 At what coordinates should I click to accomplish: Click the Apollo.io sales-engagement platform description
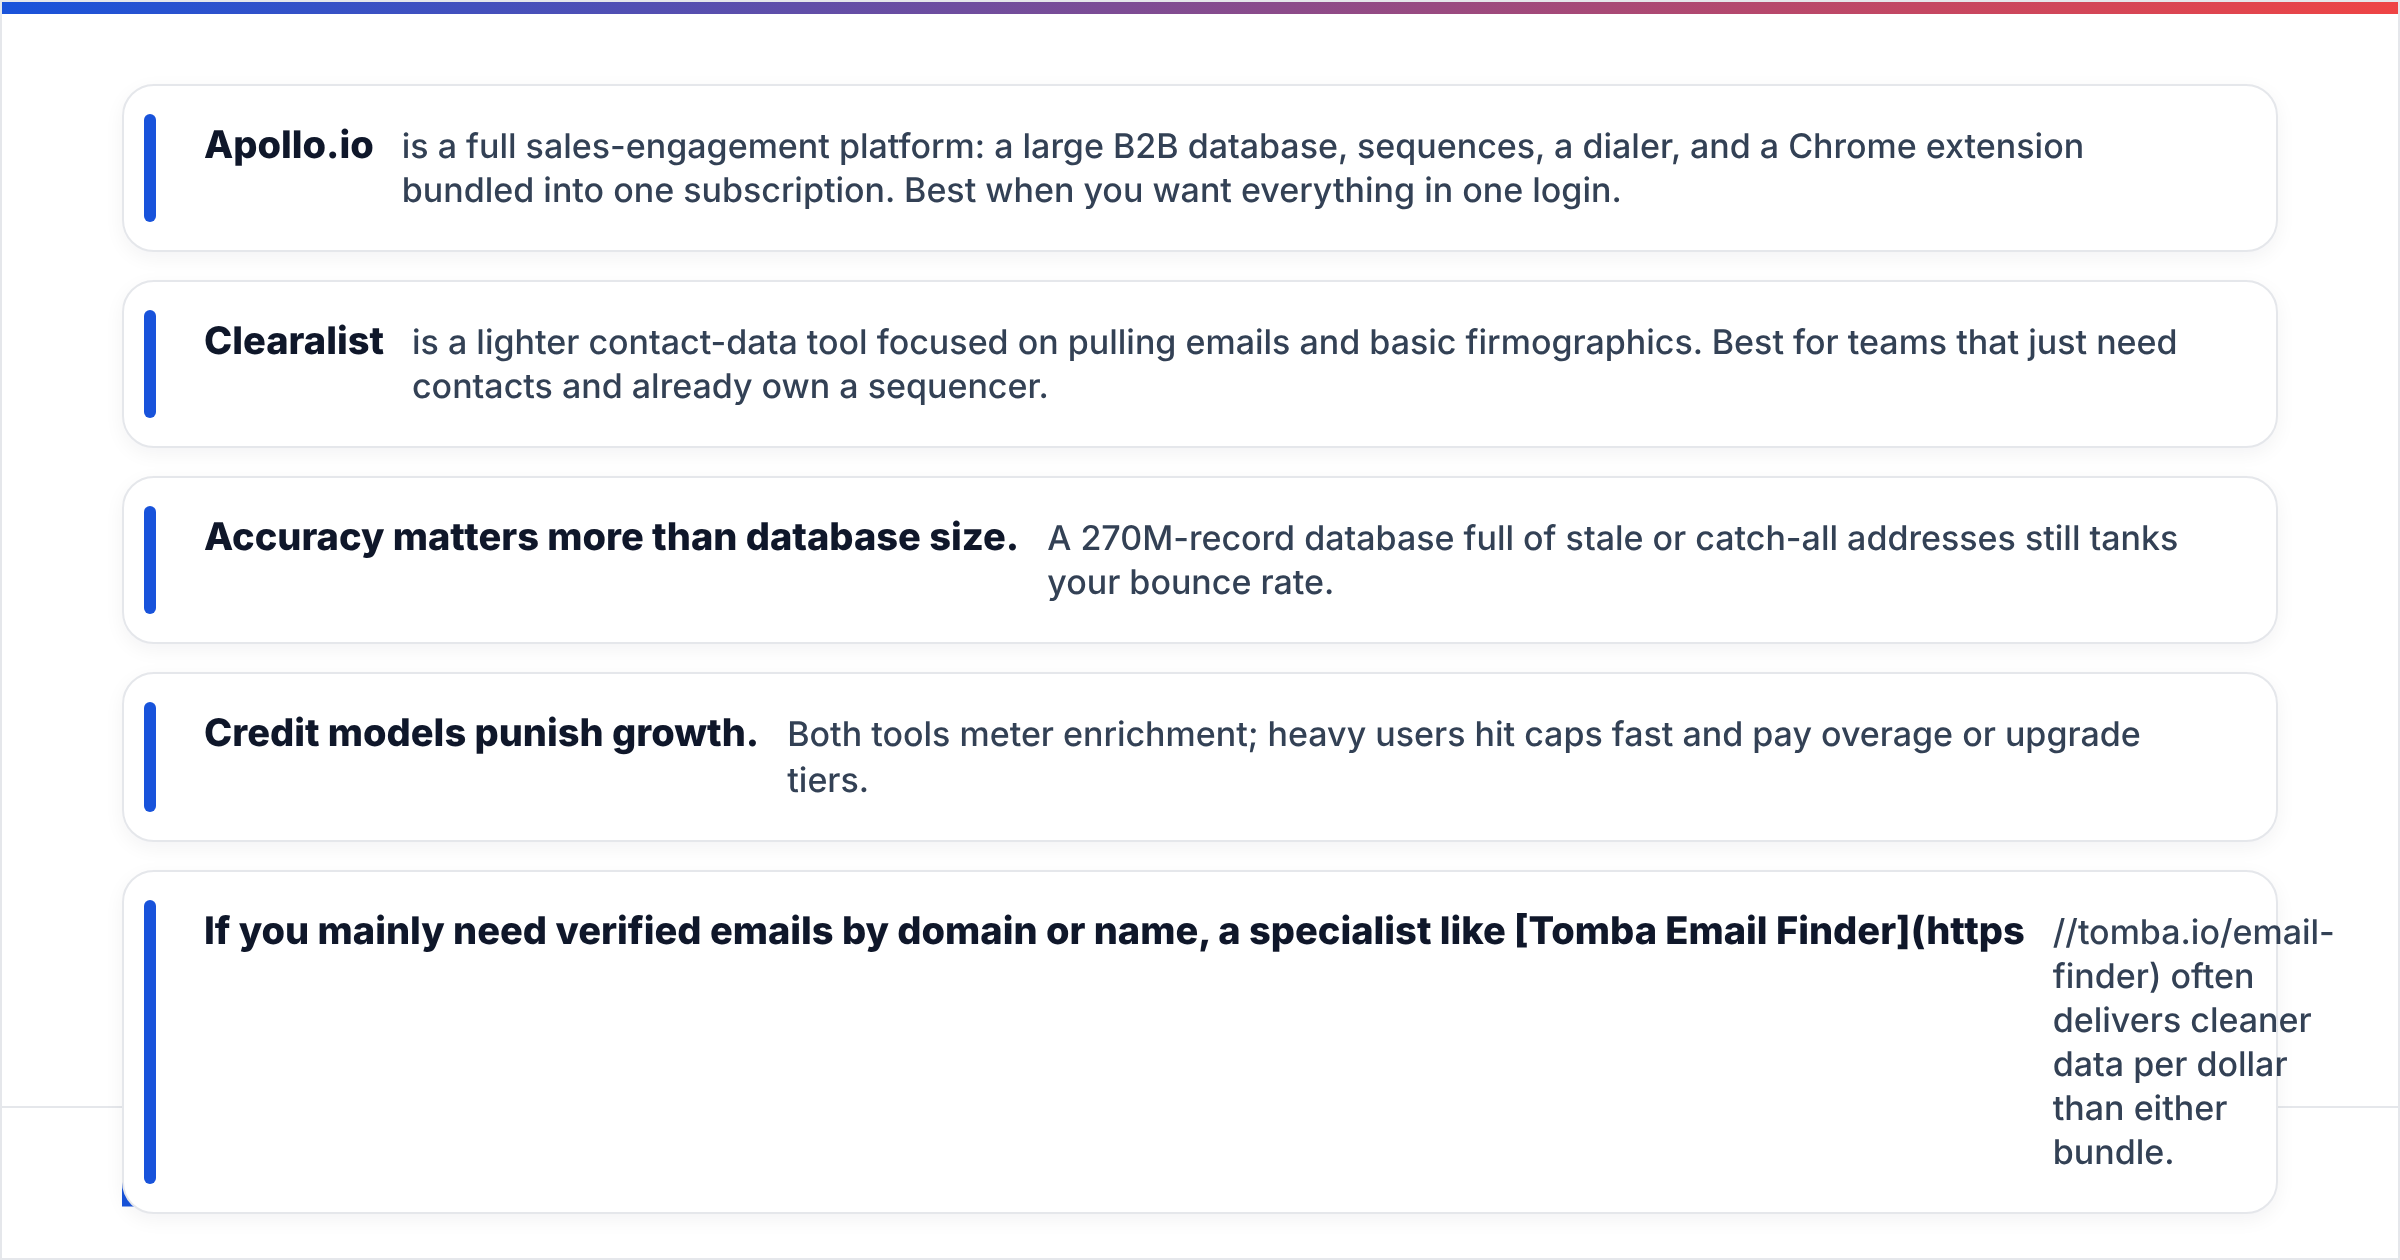[x=1242, y=168]
